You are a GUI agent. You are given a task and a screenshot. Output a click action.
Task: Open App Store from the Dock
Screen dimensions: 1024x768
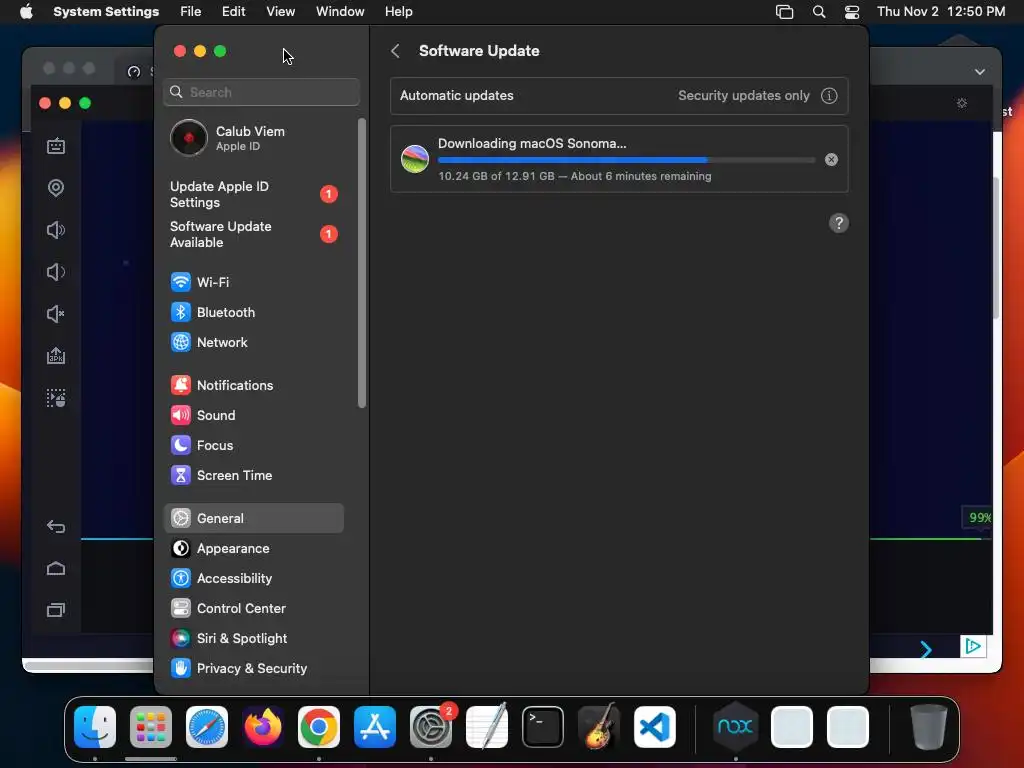[x=375, y=727]
